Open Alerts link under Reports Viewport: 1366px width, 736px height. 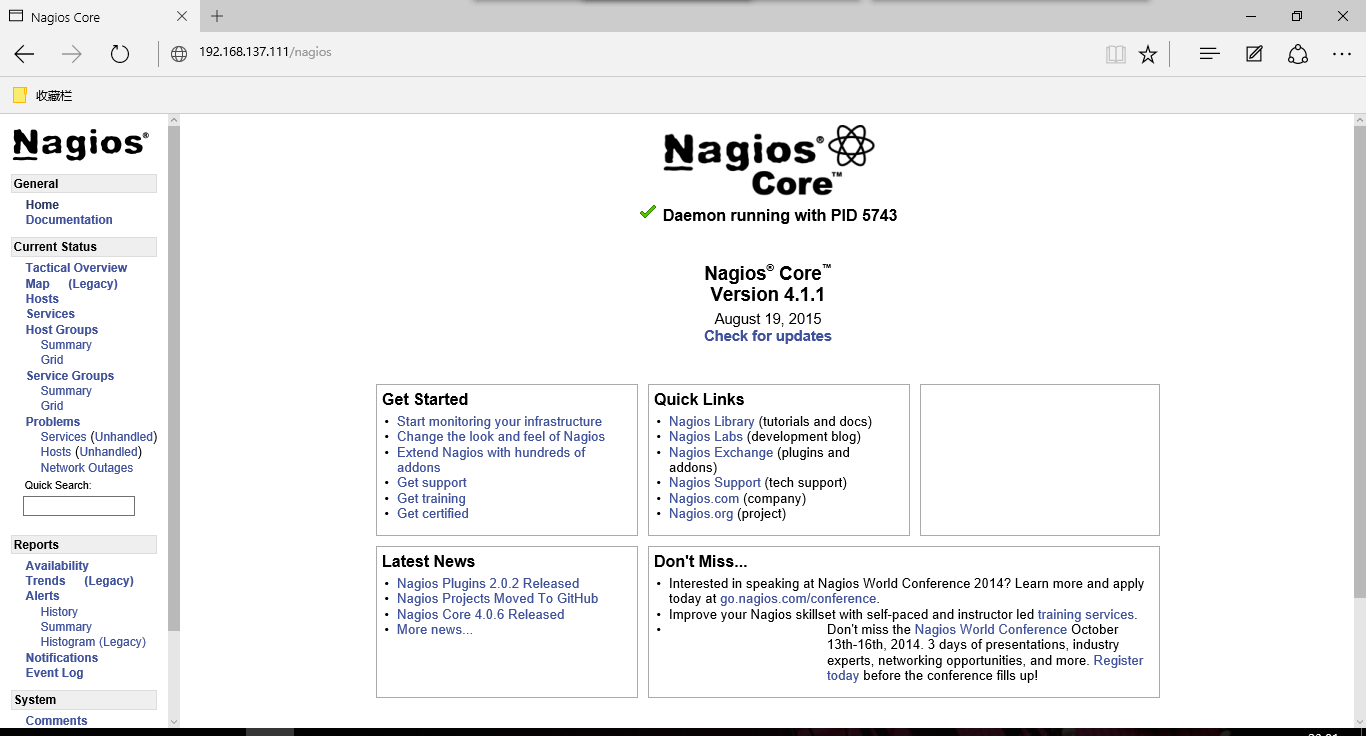(43, 596)
